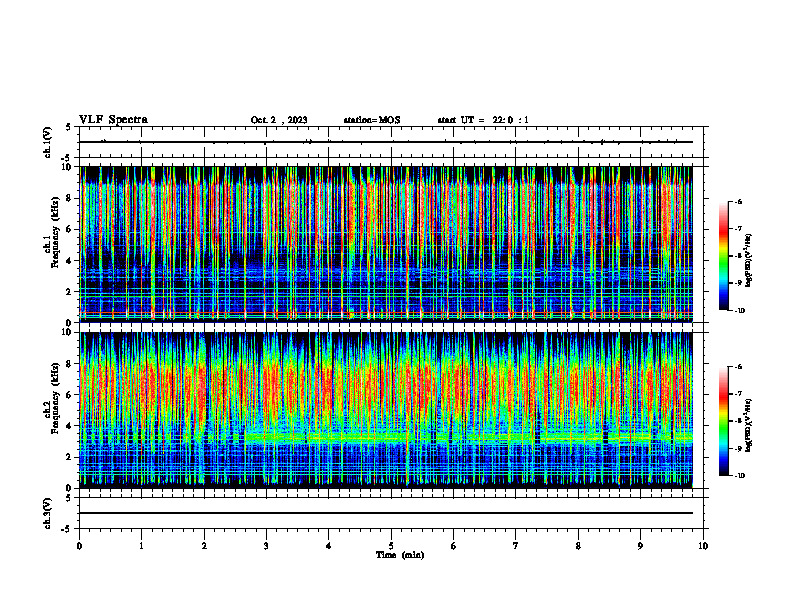Click the "4" kHz tick on ch.2 frequency axis

(70, 426)
